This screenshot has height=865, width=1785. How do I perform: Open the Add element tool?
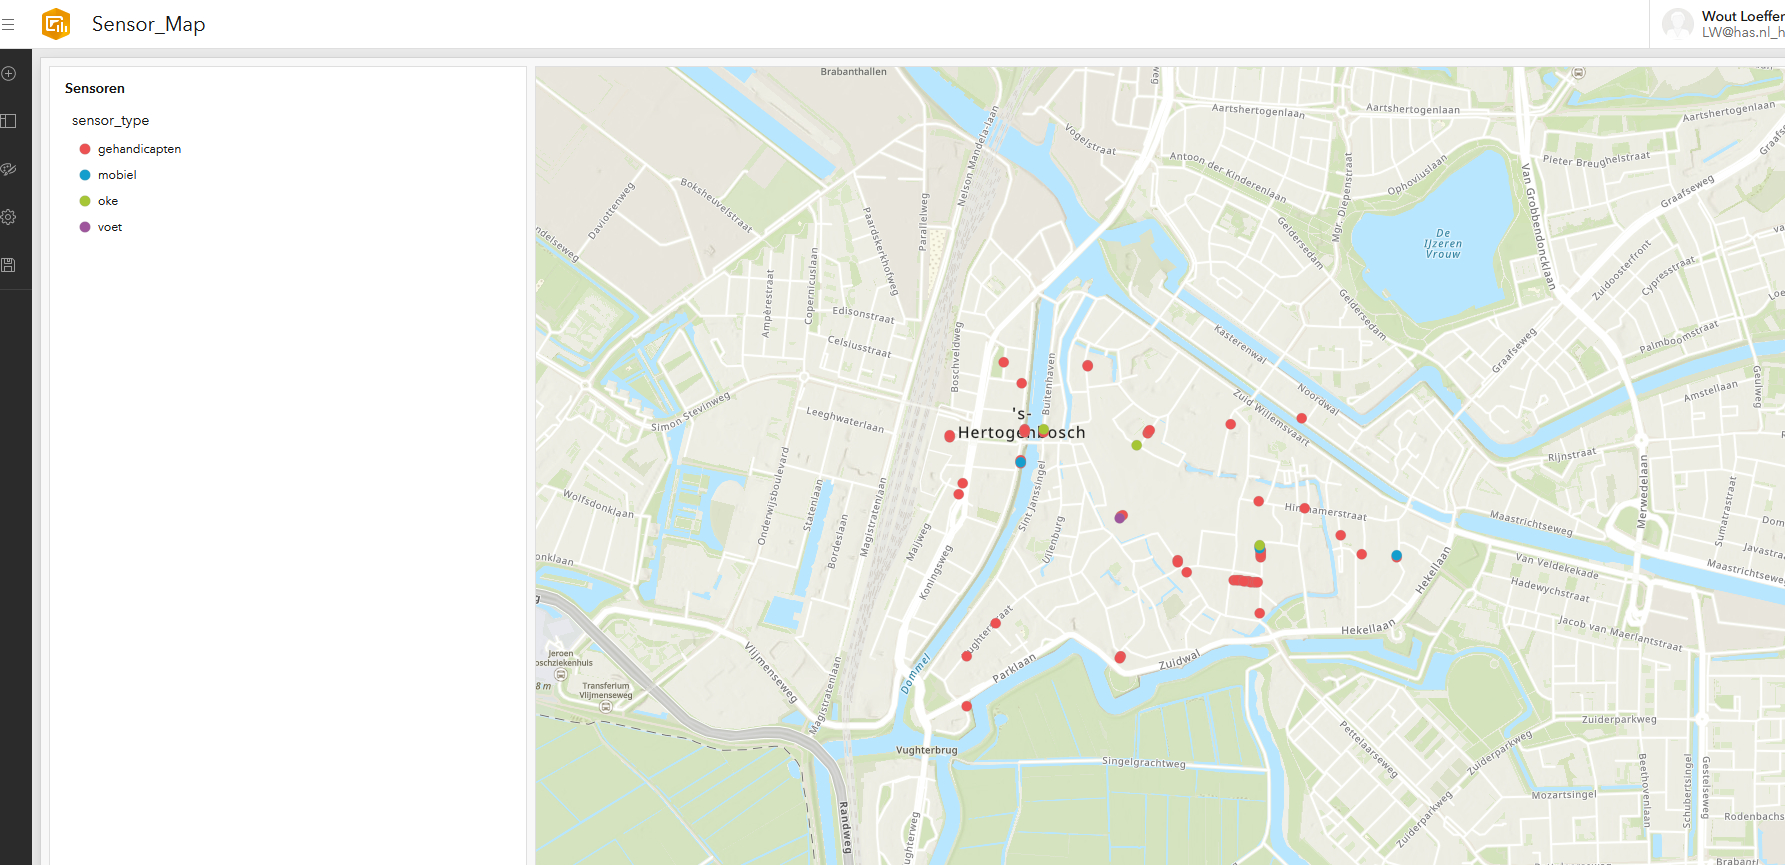pyautogui.click(x=9, y=73)
